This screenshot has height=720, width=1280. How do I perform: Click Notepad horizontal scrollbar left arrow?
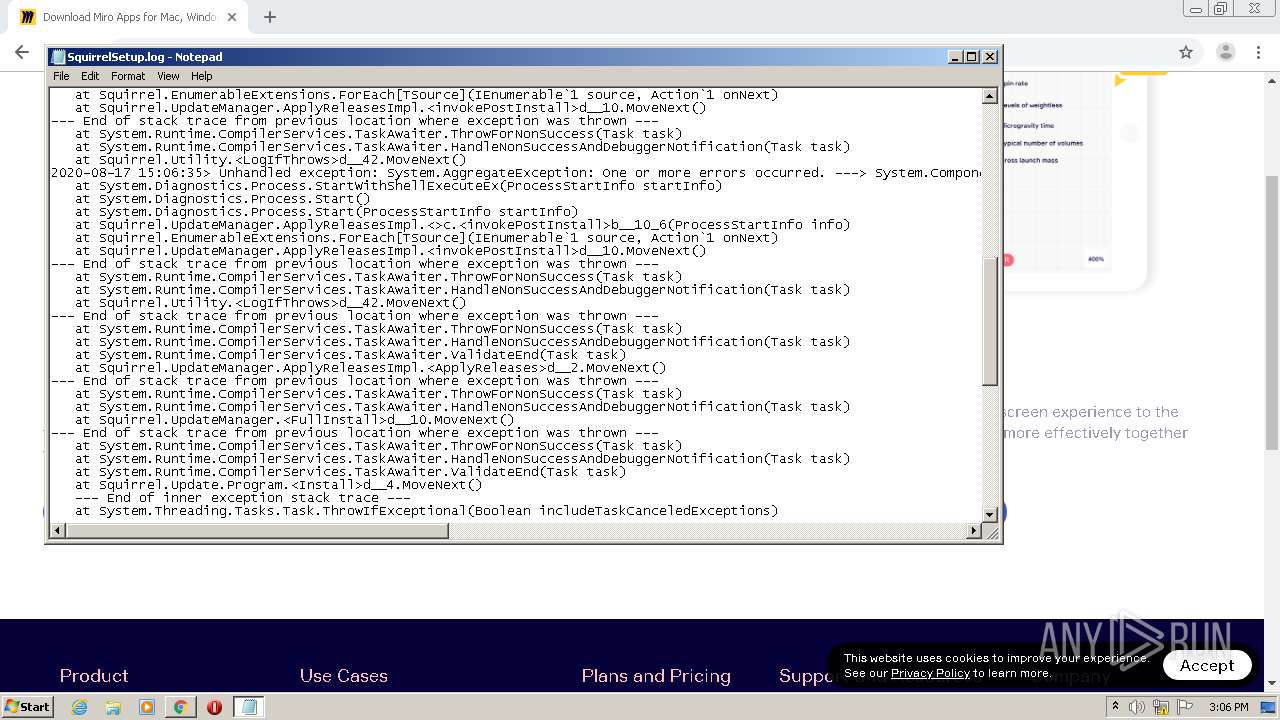[x=58, y=531]
